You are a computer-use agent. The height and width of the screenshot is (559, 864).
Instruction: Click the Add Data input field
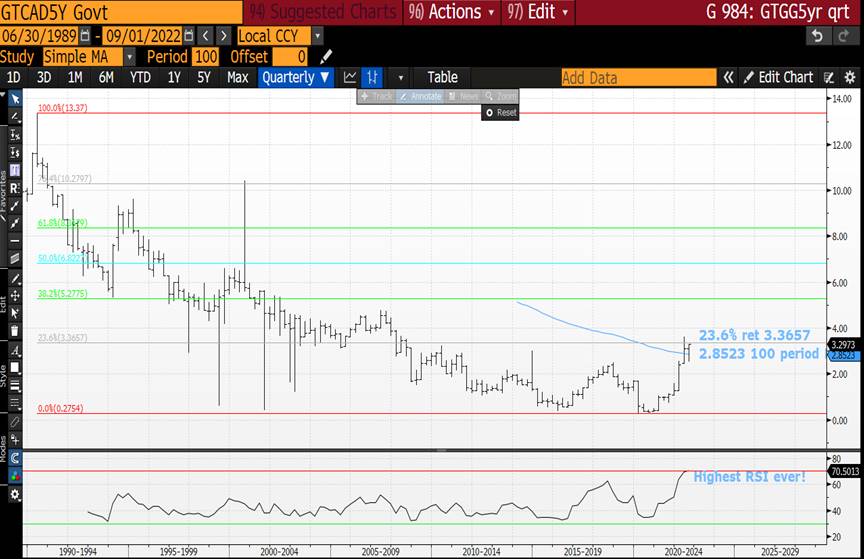tap(638, 77)
